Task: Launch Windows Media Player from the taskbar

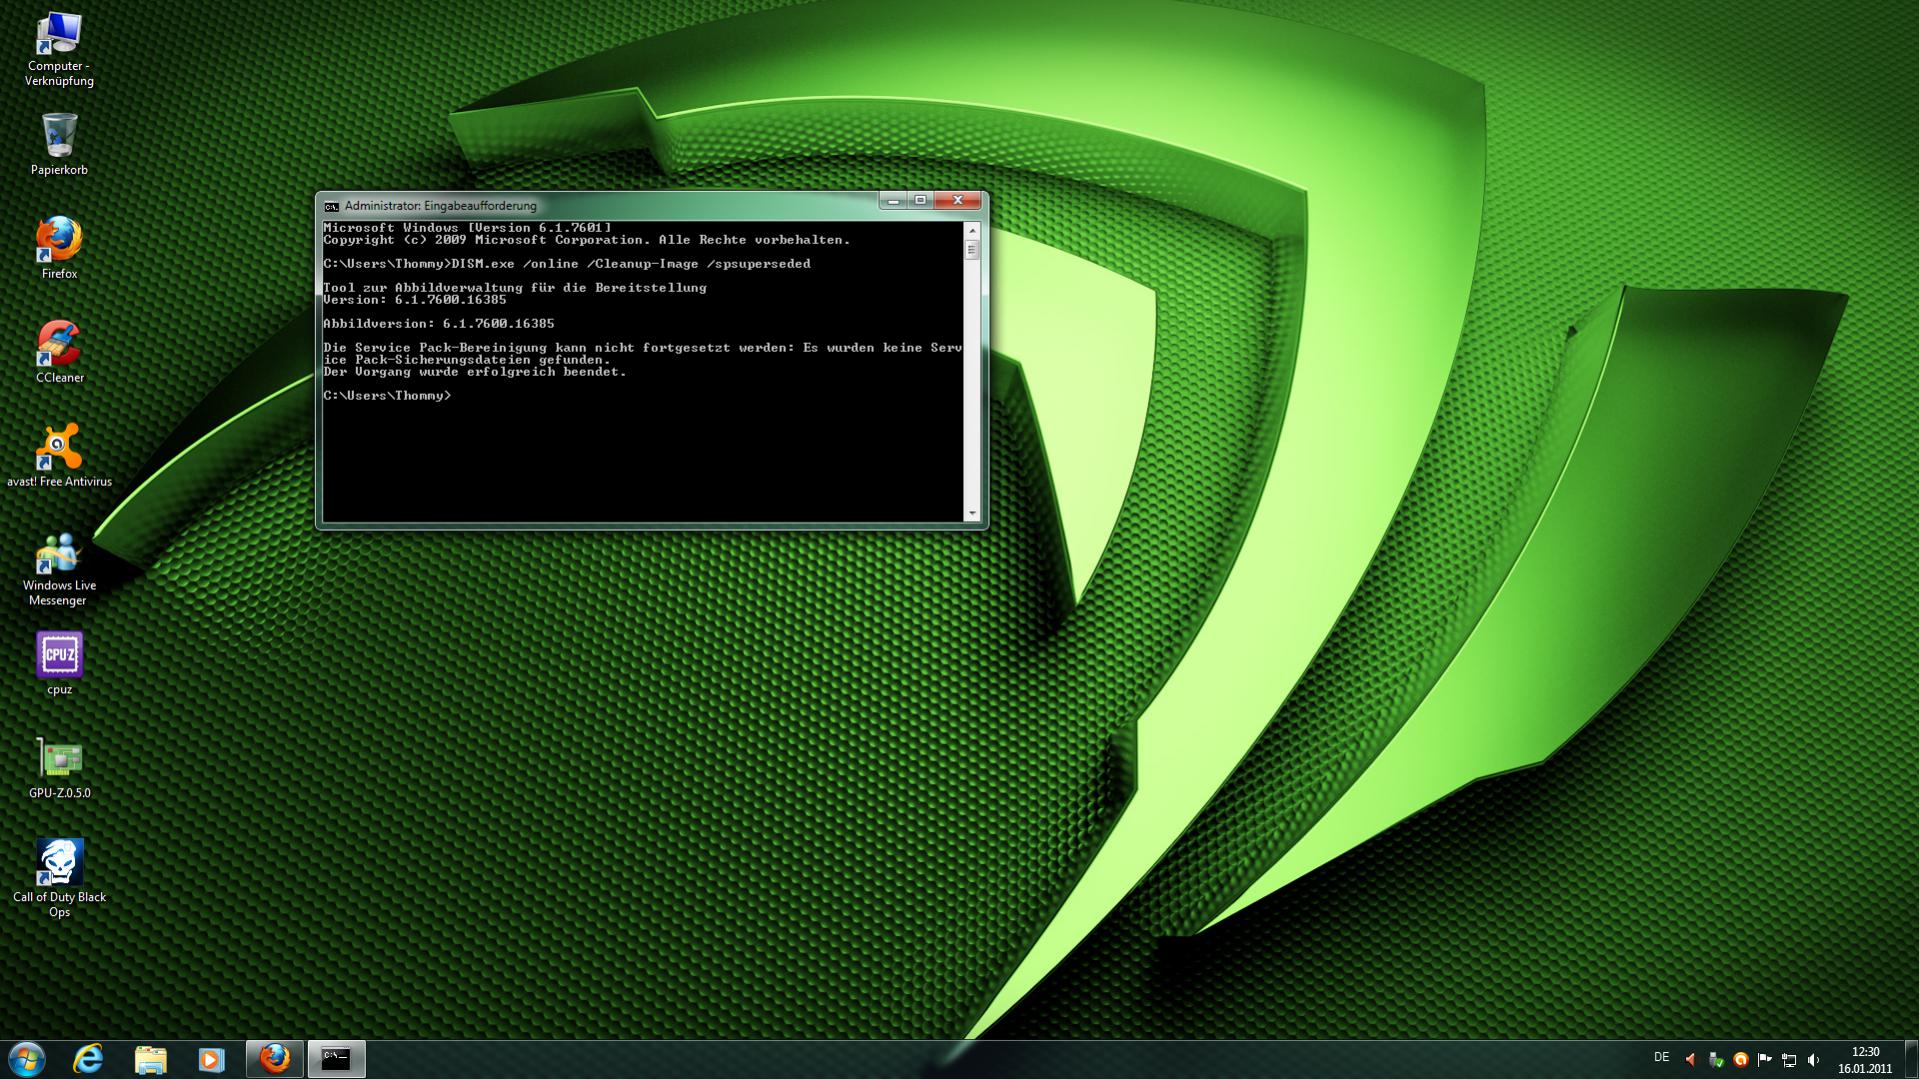Action: point(211,1059)
